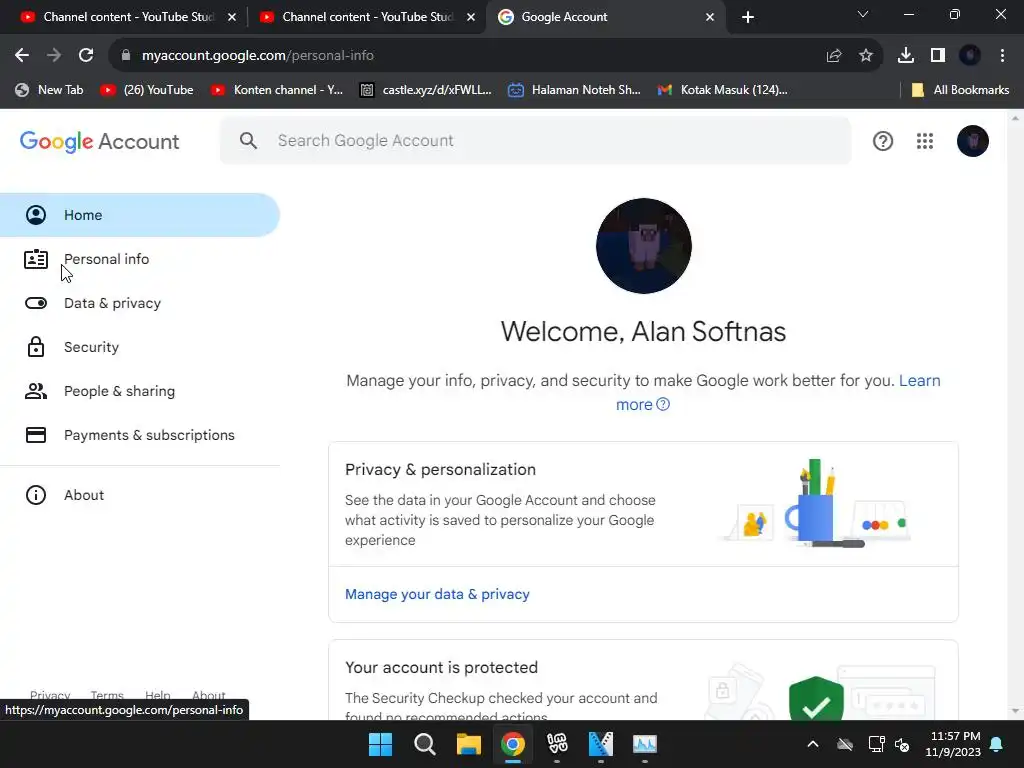Open All Bookmarks folder

click(x=960, y=90)
